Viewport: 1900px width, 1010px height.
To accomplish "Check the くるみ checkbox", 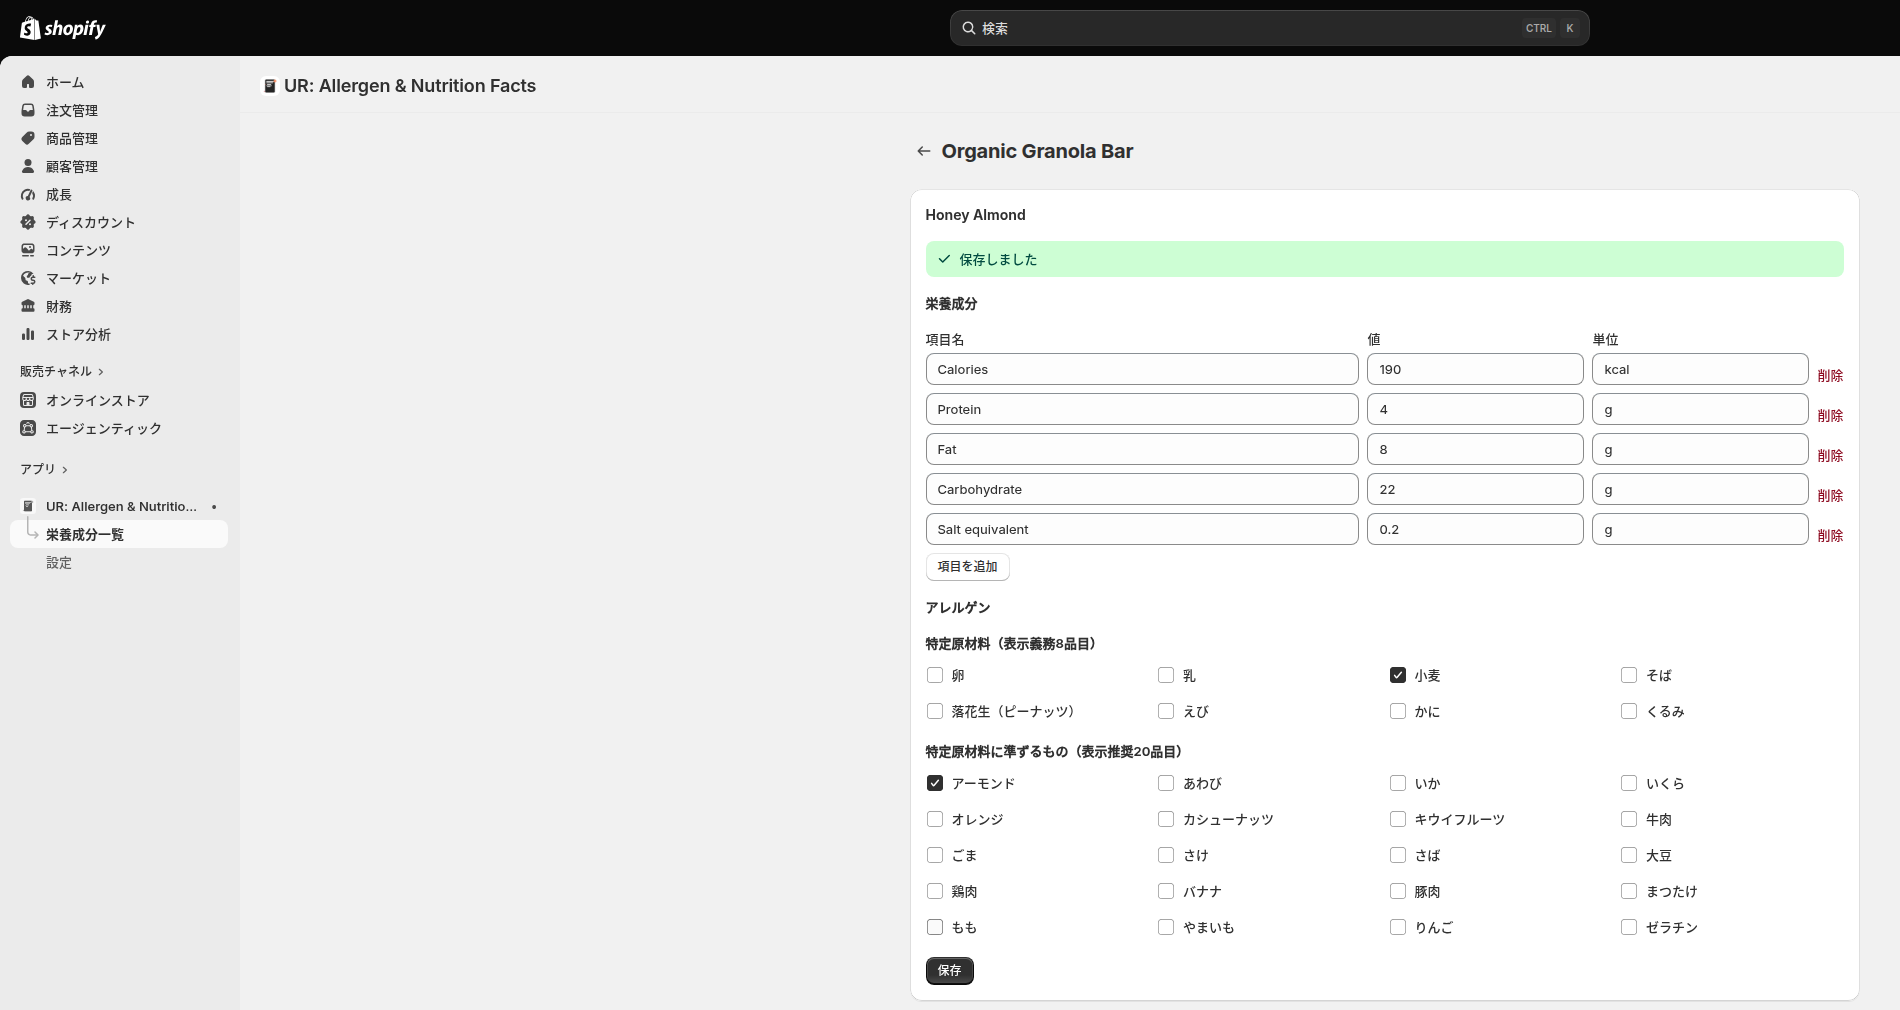I will 1629,711.
